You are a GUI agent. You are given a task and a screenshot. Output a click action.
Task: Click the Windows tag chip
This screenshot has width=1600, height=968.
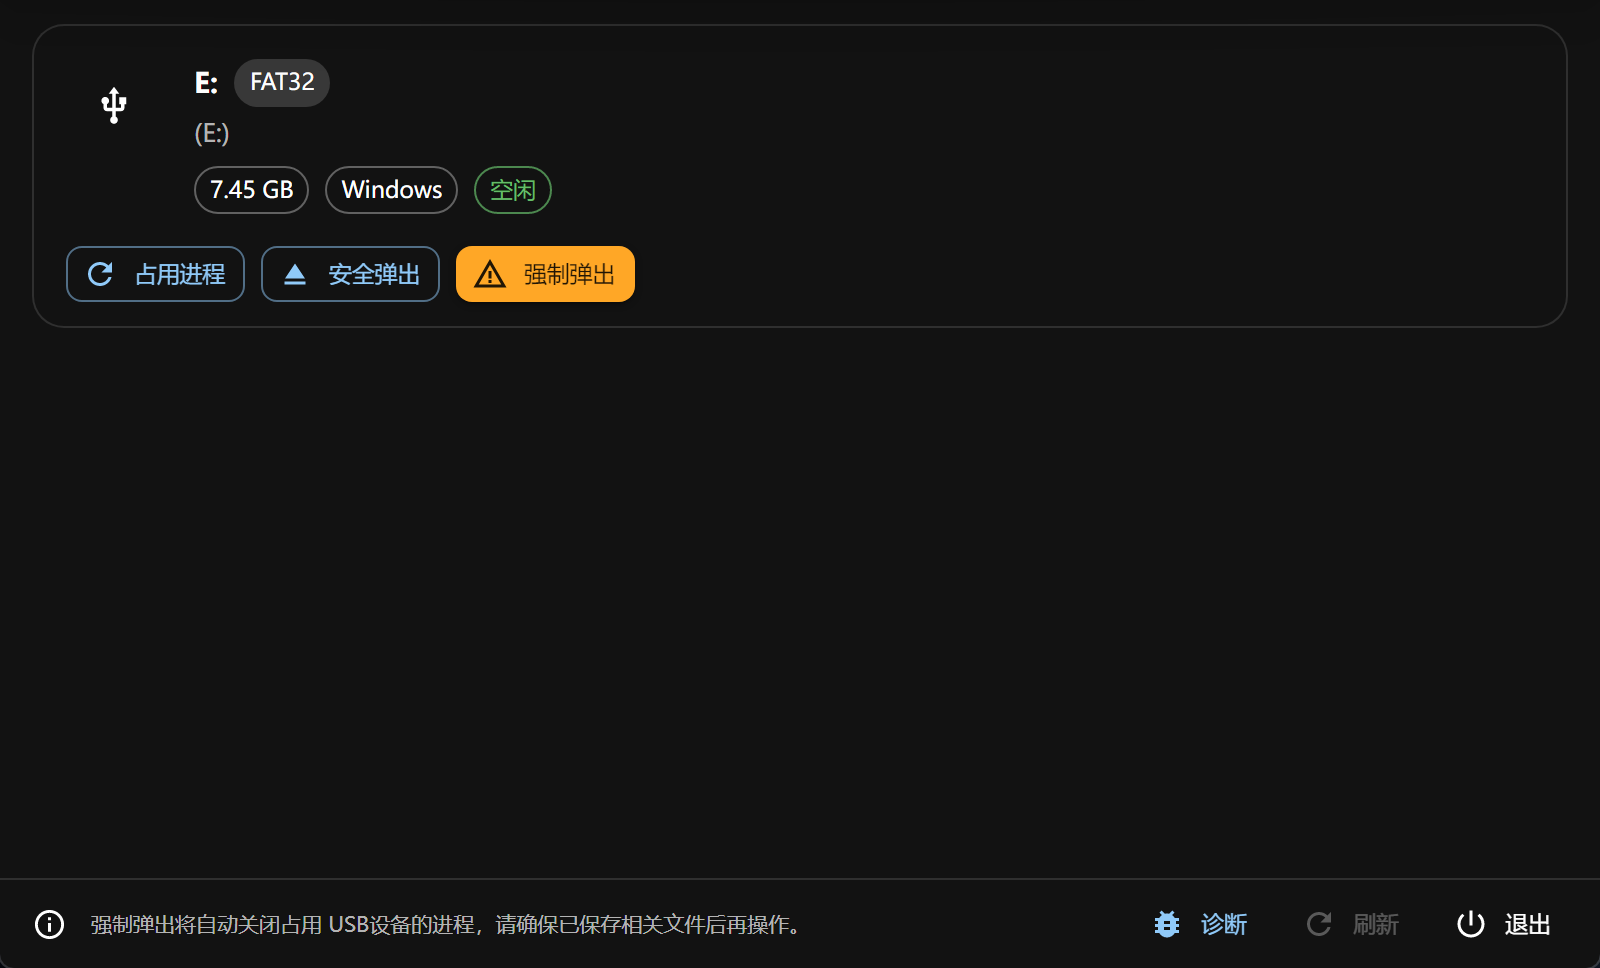coord(391,190)
